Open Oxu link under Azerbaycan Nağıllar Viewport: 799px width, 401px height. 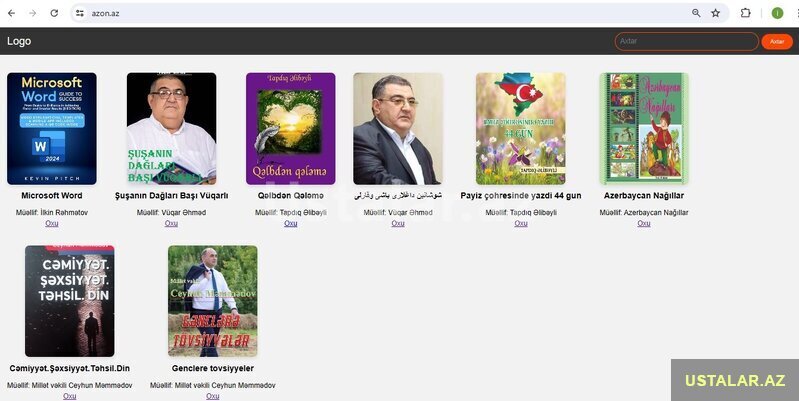pos(644,223)
